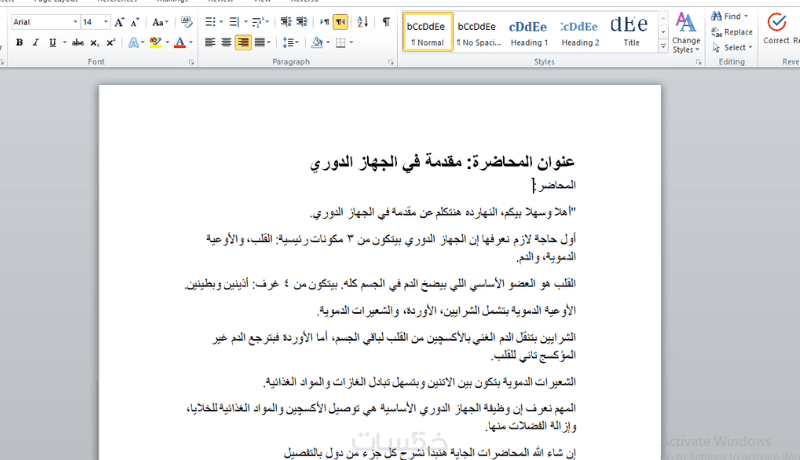
Task: Click the Change Styles icon
Action: (x=686, y=33)
